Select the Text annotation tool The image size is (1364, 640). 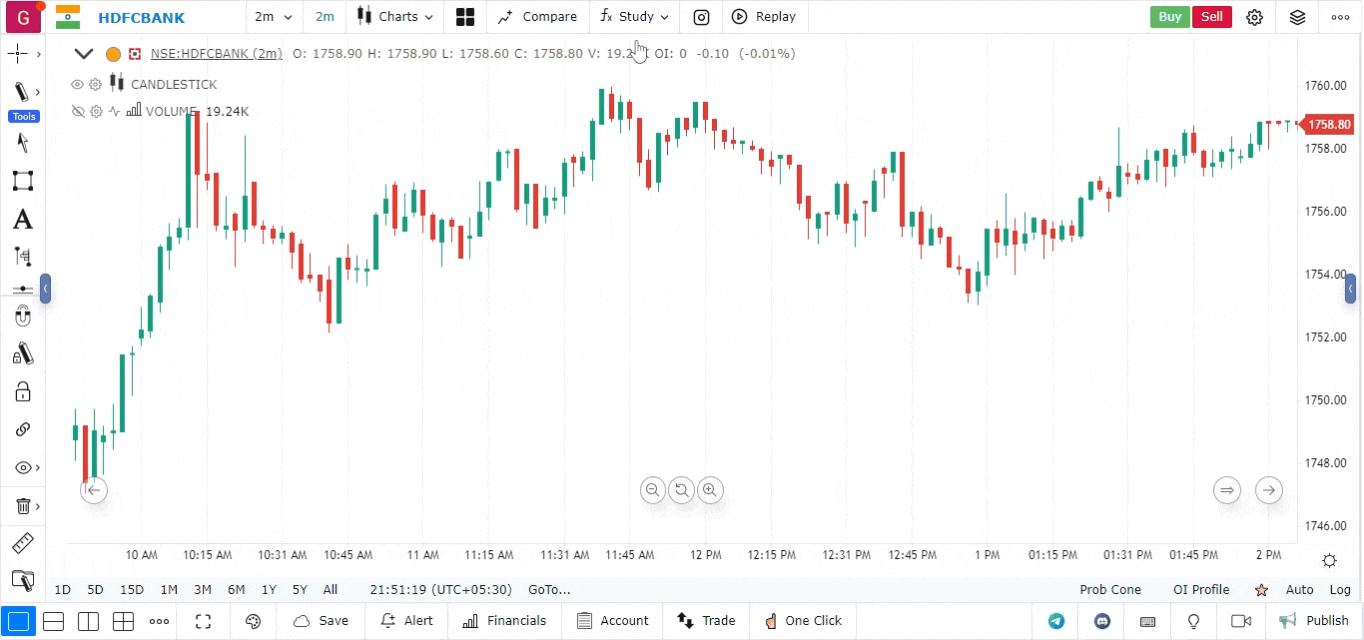point(22,219)
